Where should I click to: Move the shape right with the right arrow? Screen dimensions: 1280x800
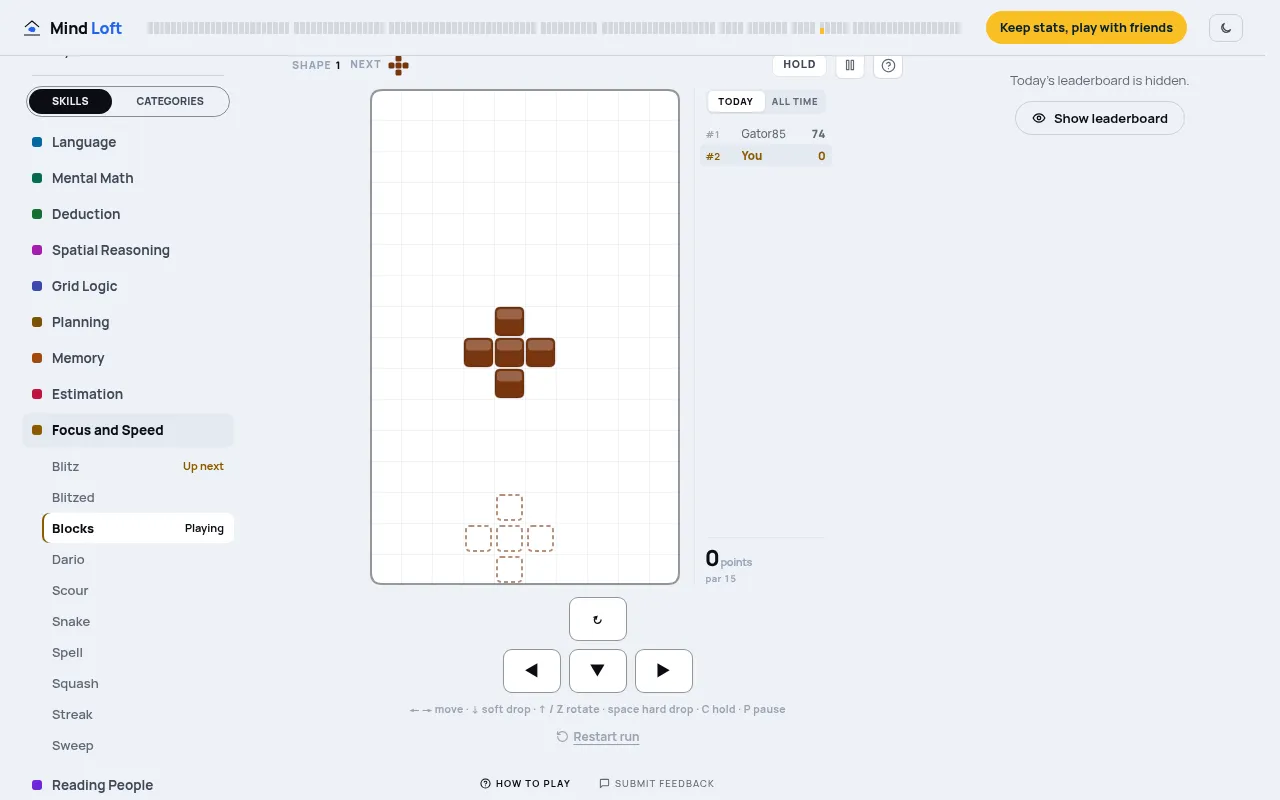pyautogui.click(x=664, y=671)
